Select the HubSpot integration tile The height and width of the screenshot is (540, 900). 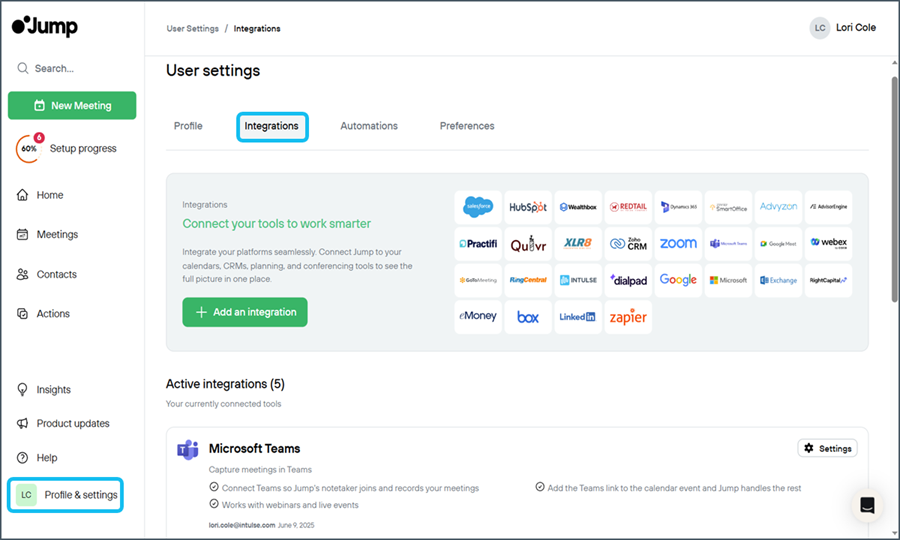(528, 207)
